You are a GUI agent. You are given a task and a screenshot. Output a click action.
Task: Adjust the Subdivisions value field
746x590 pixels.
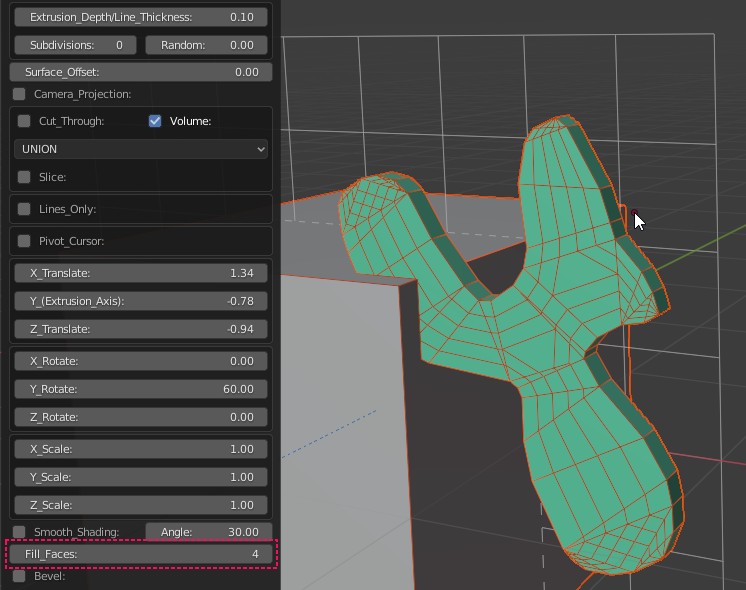(76, 45)
